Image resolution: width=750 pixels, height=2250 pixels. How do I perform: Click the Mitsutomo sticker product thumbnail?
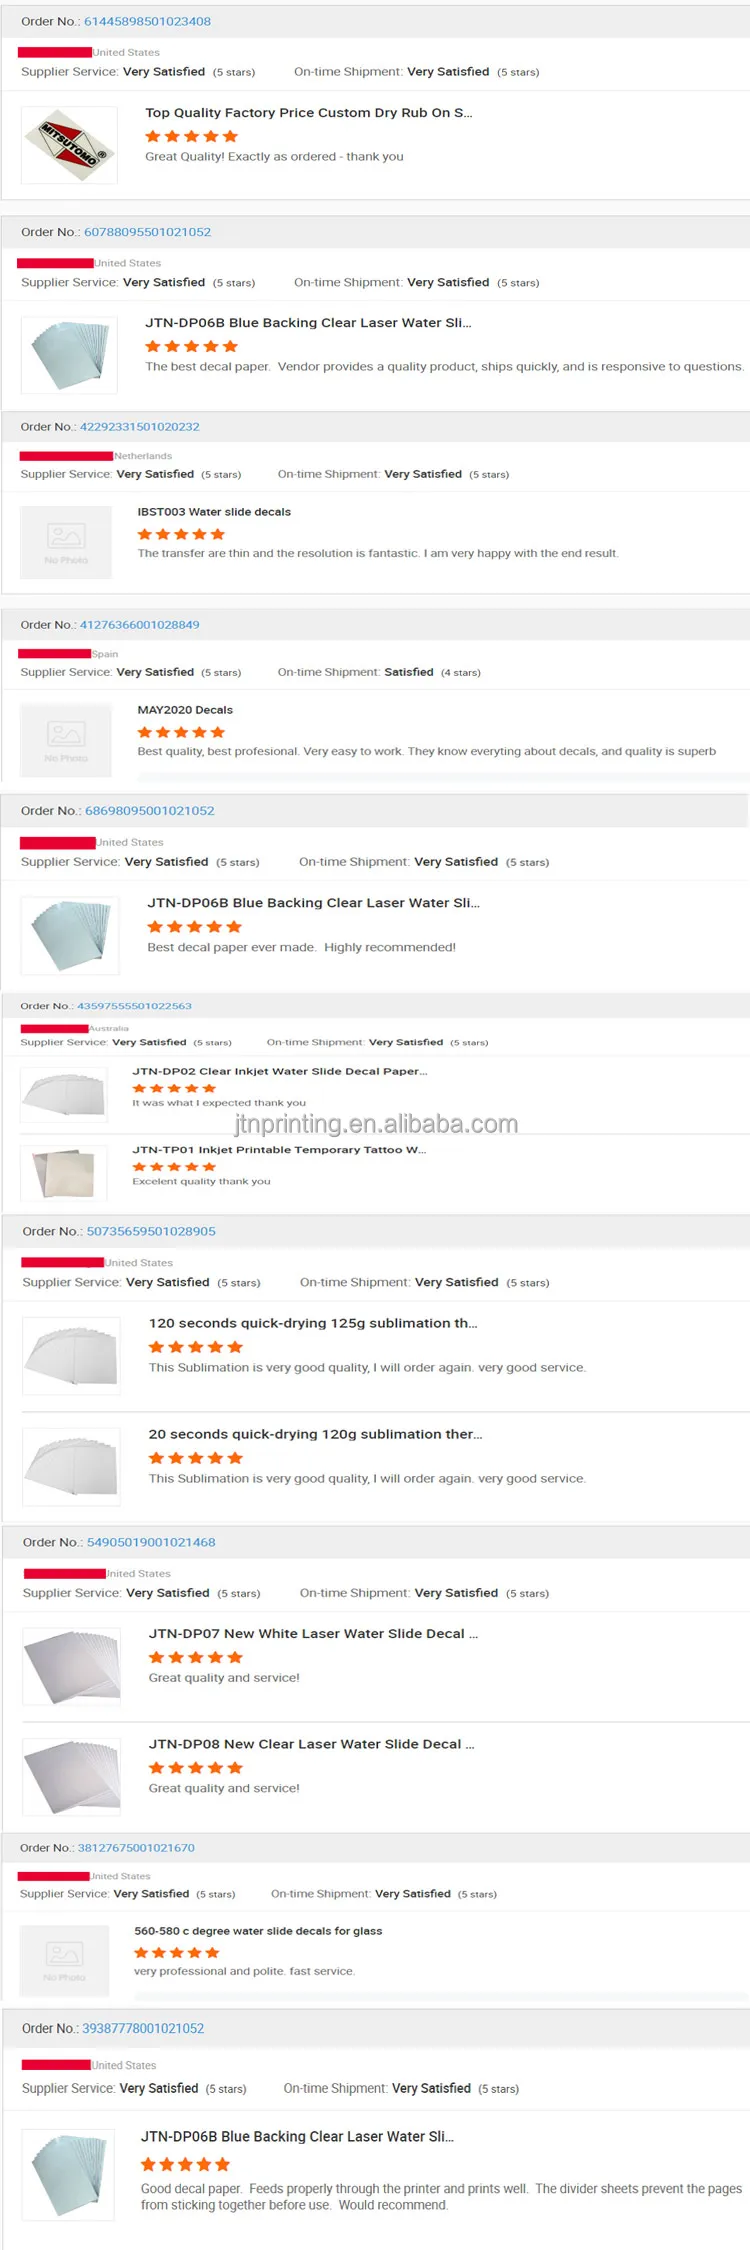point(69,146)
